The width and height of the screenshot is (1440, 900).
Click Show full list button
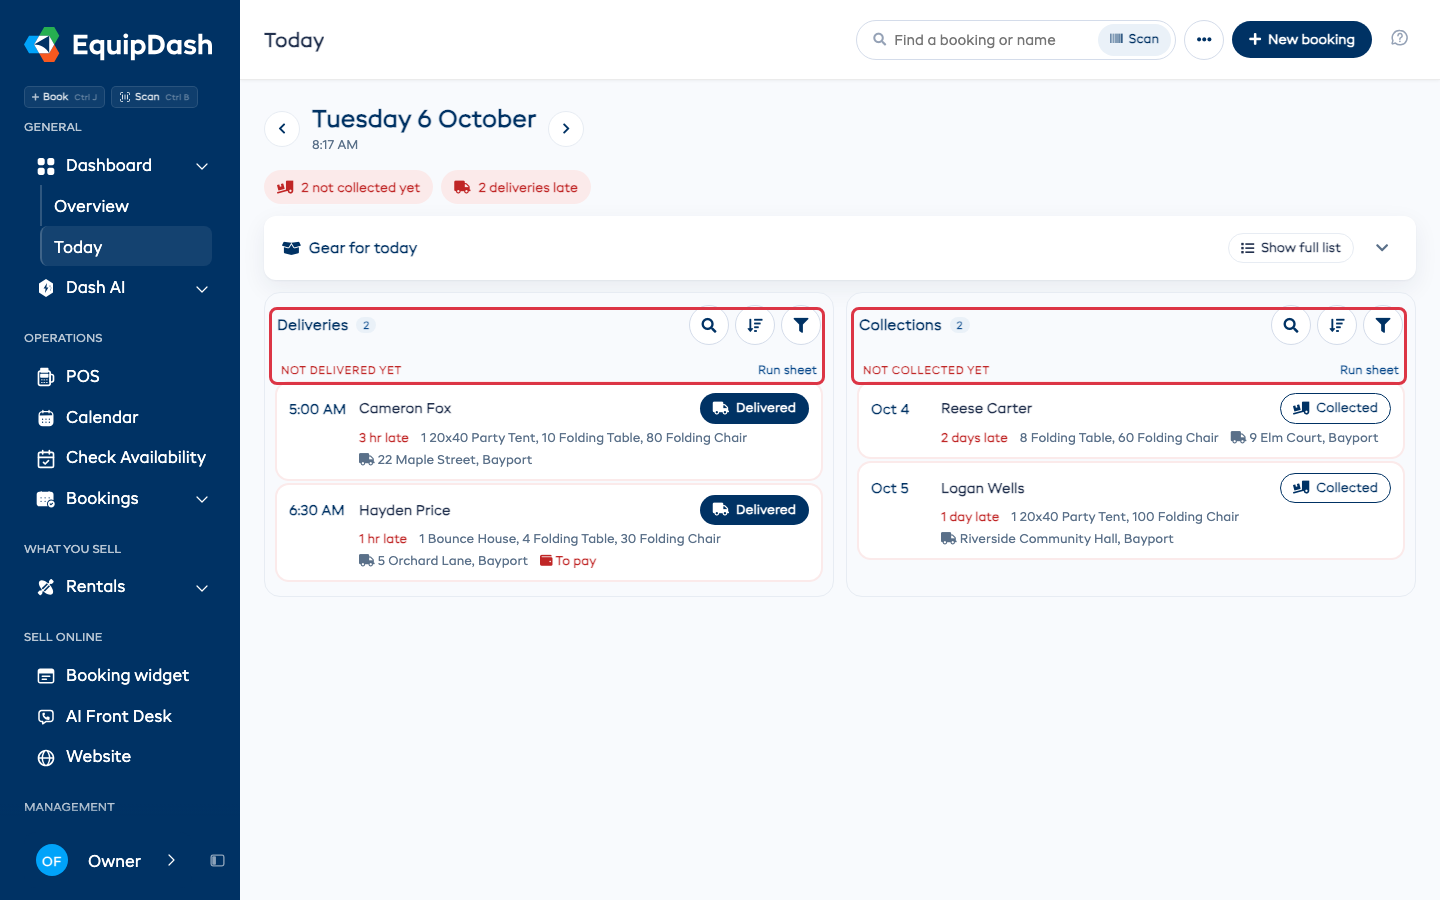(1290, 248)
